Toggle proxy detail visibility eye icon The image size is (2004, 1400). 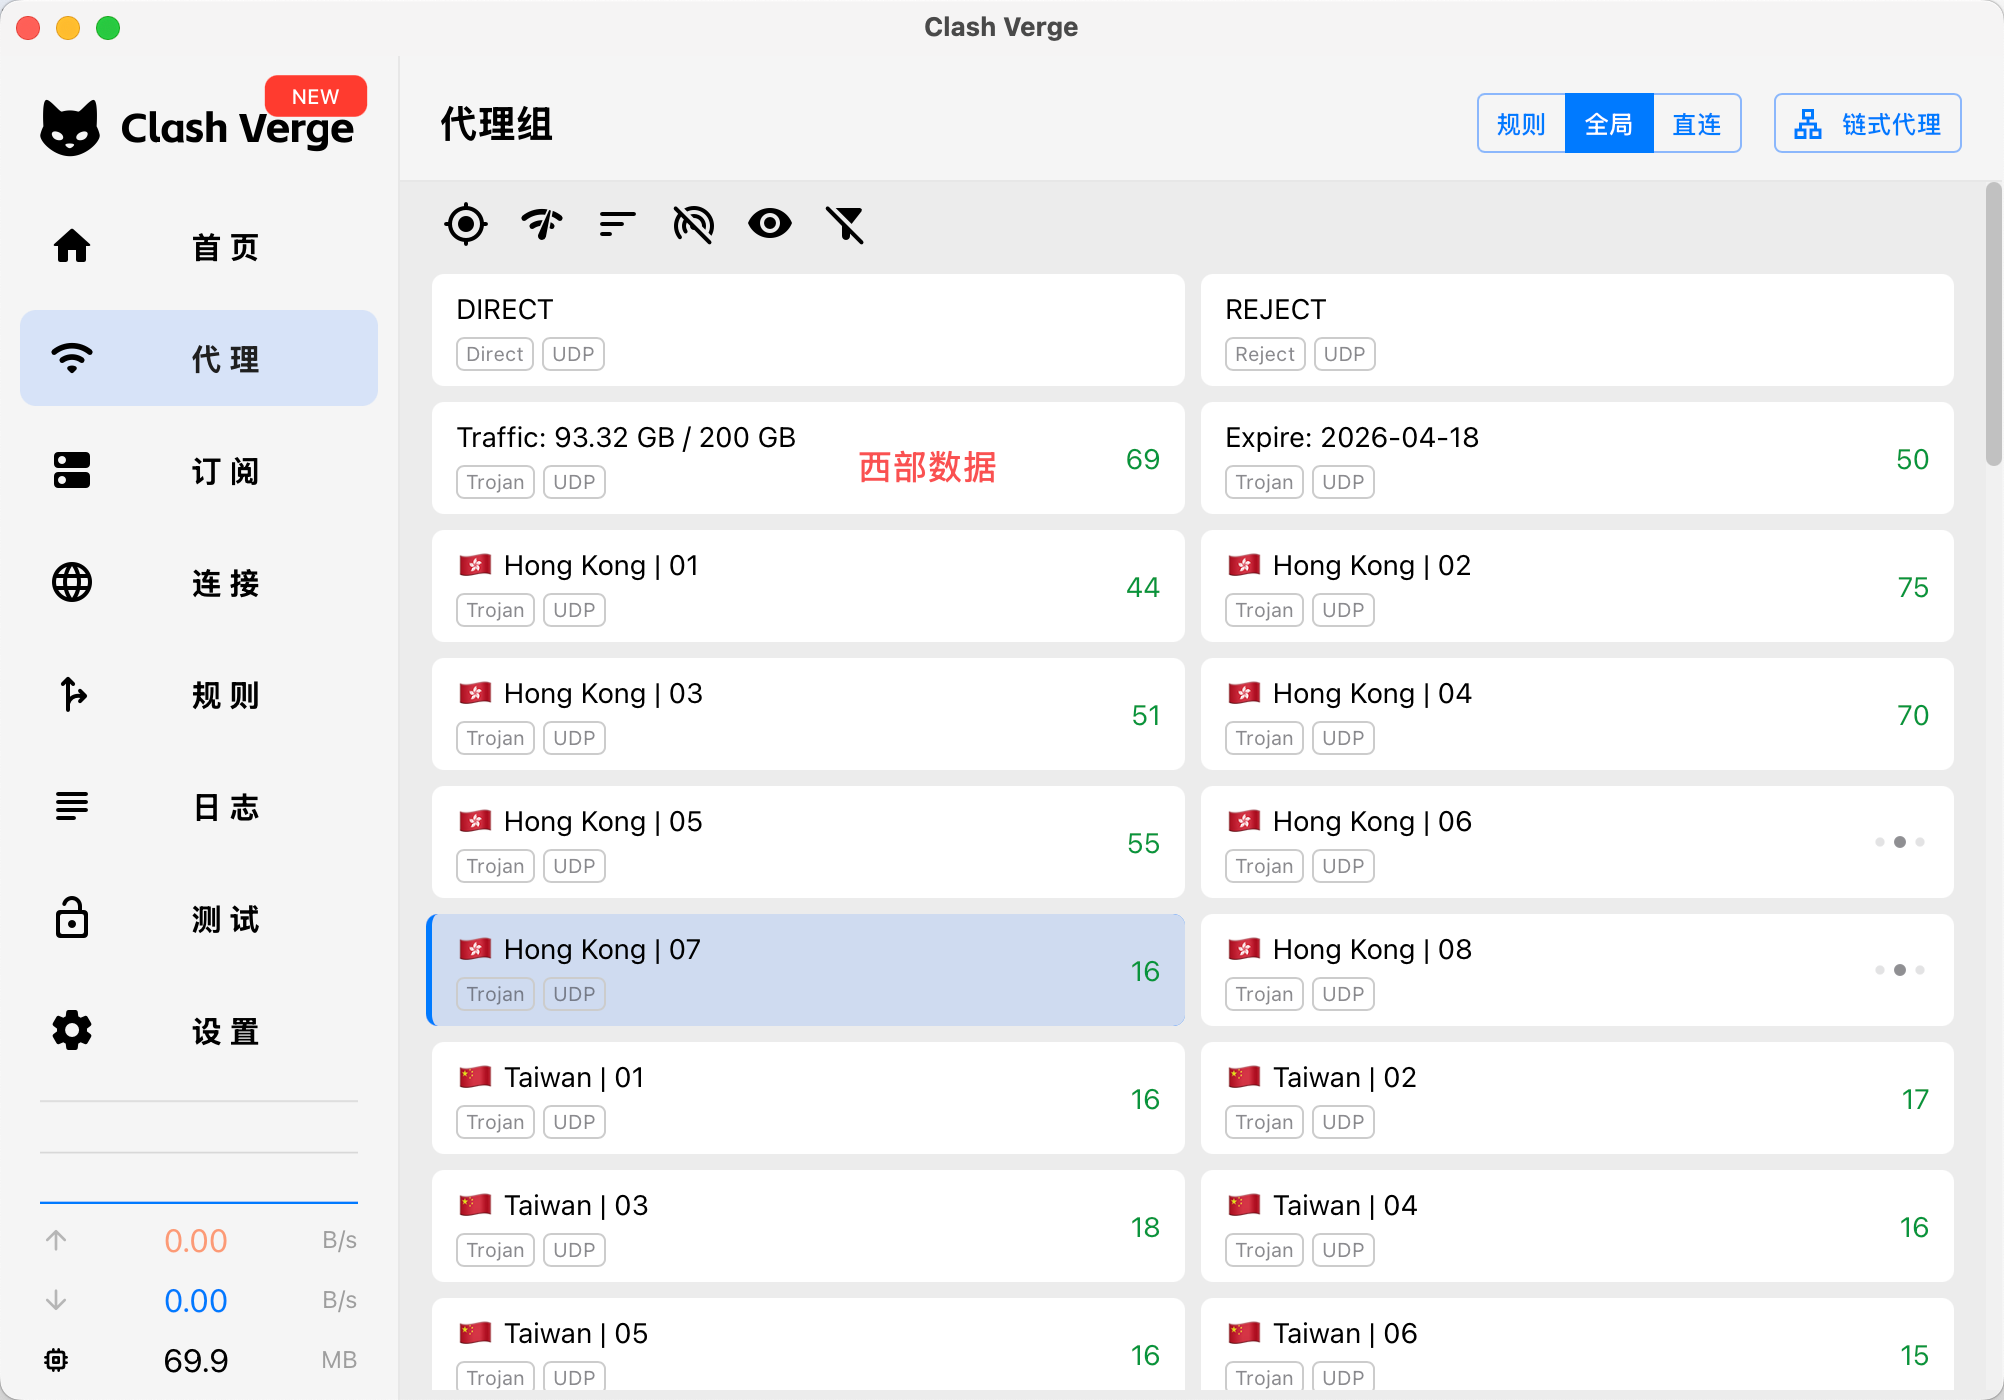point(769,224)
